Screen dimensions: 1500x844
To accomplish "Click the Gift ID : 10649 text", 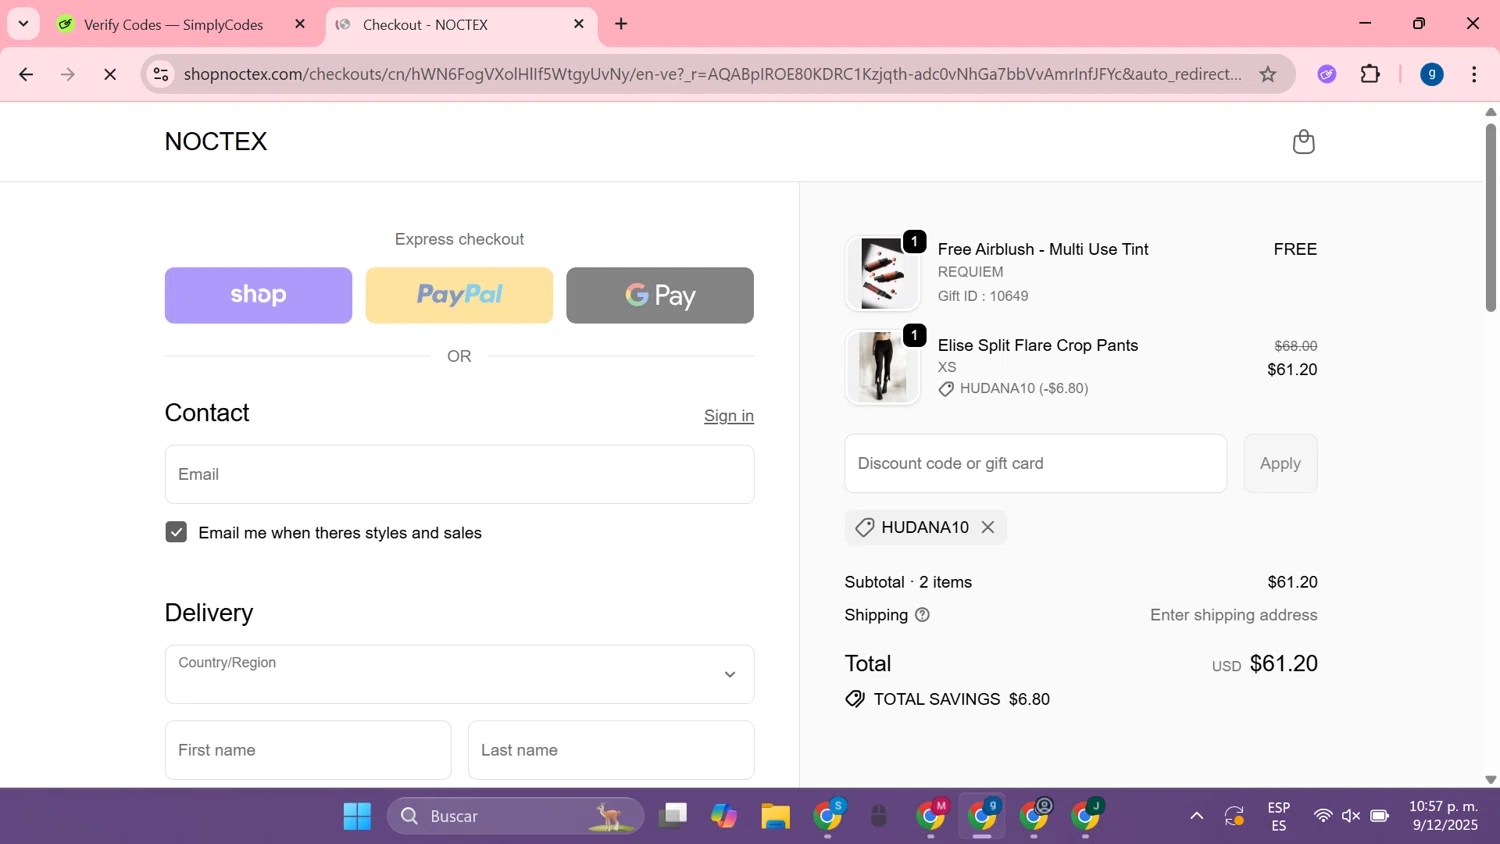I will 983,296.
